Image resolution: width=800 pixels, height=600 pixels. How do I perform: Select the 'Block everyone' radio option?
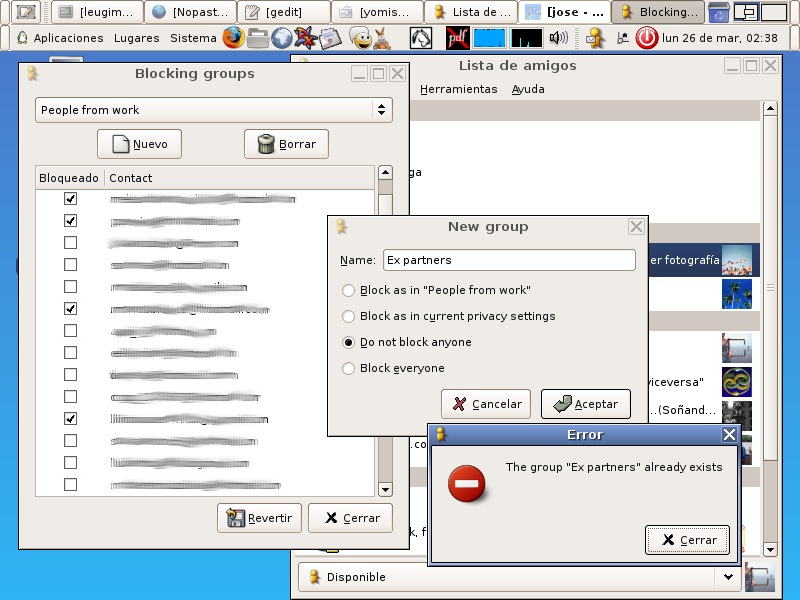349,368
